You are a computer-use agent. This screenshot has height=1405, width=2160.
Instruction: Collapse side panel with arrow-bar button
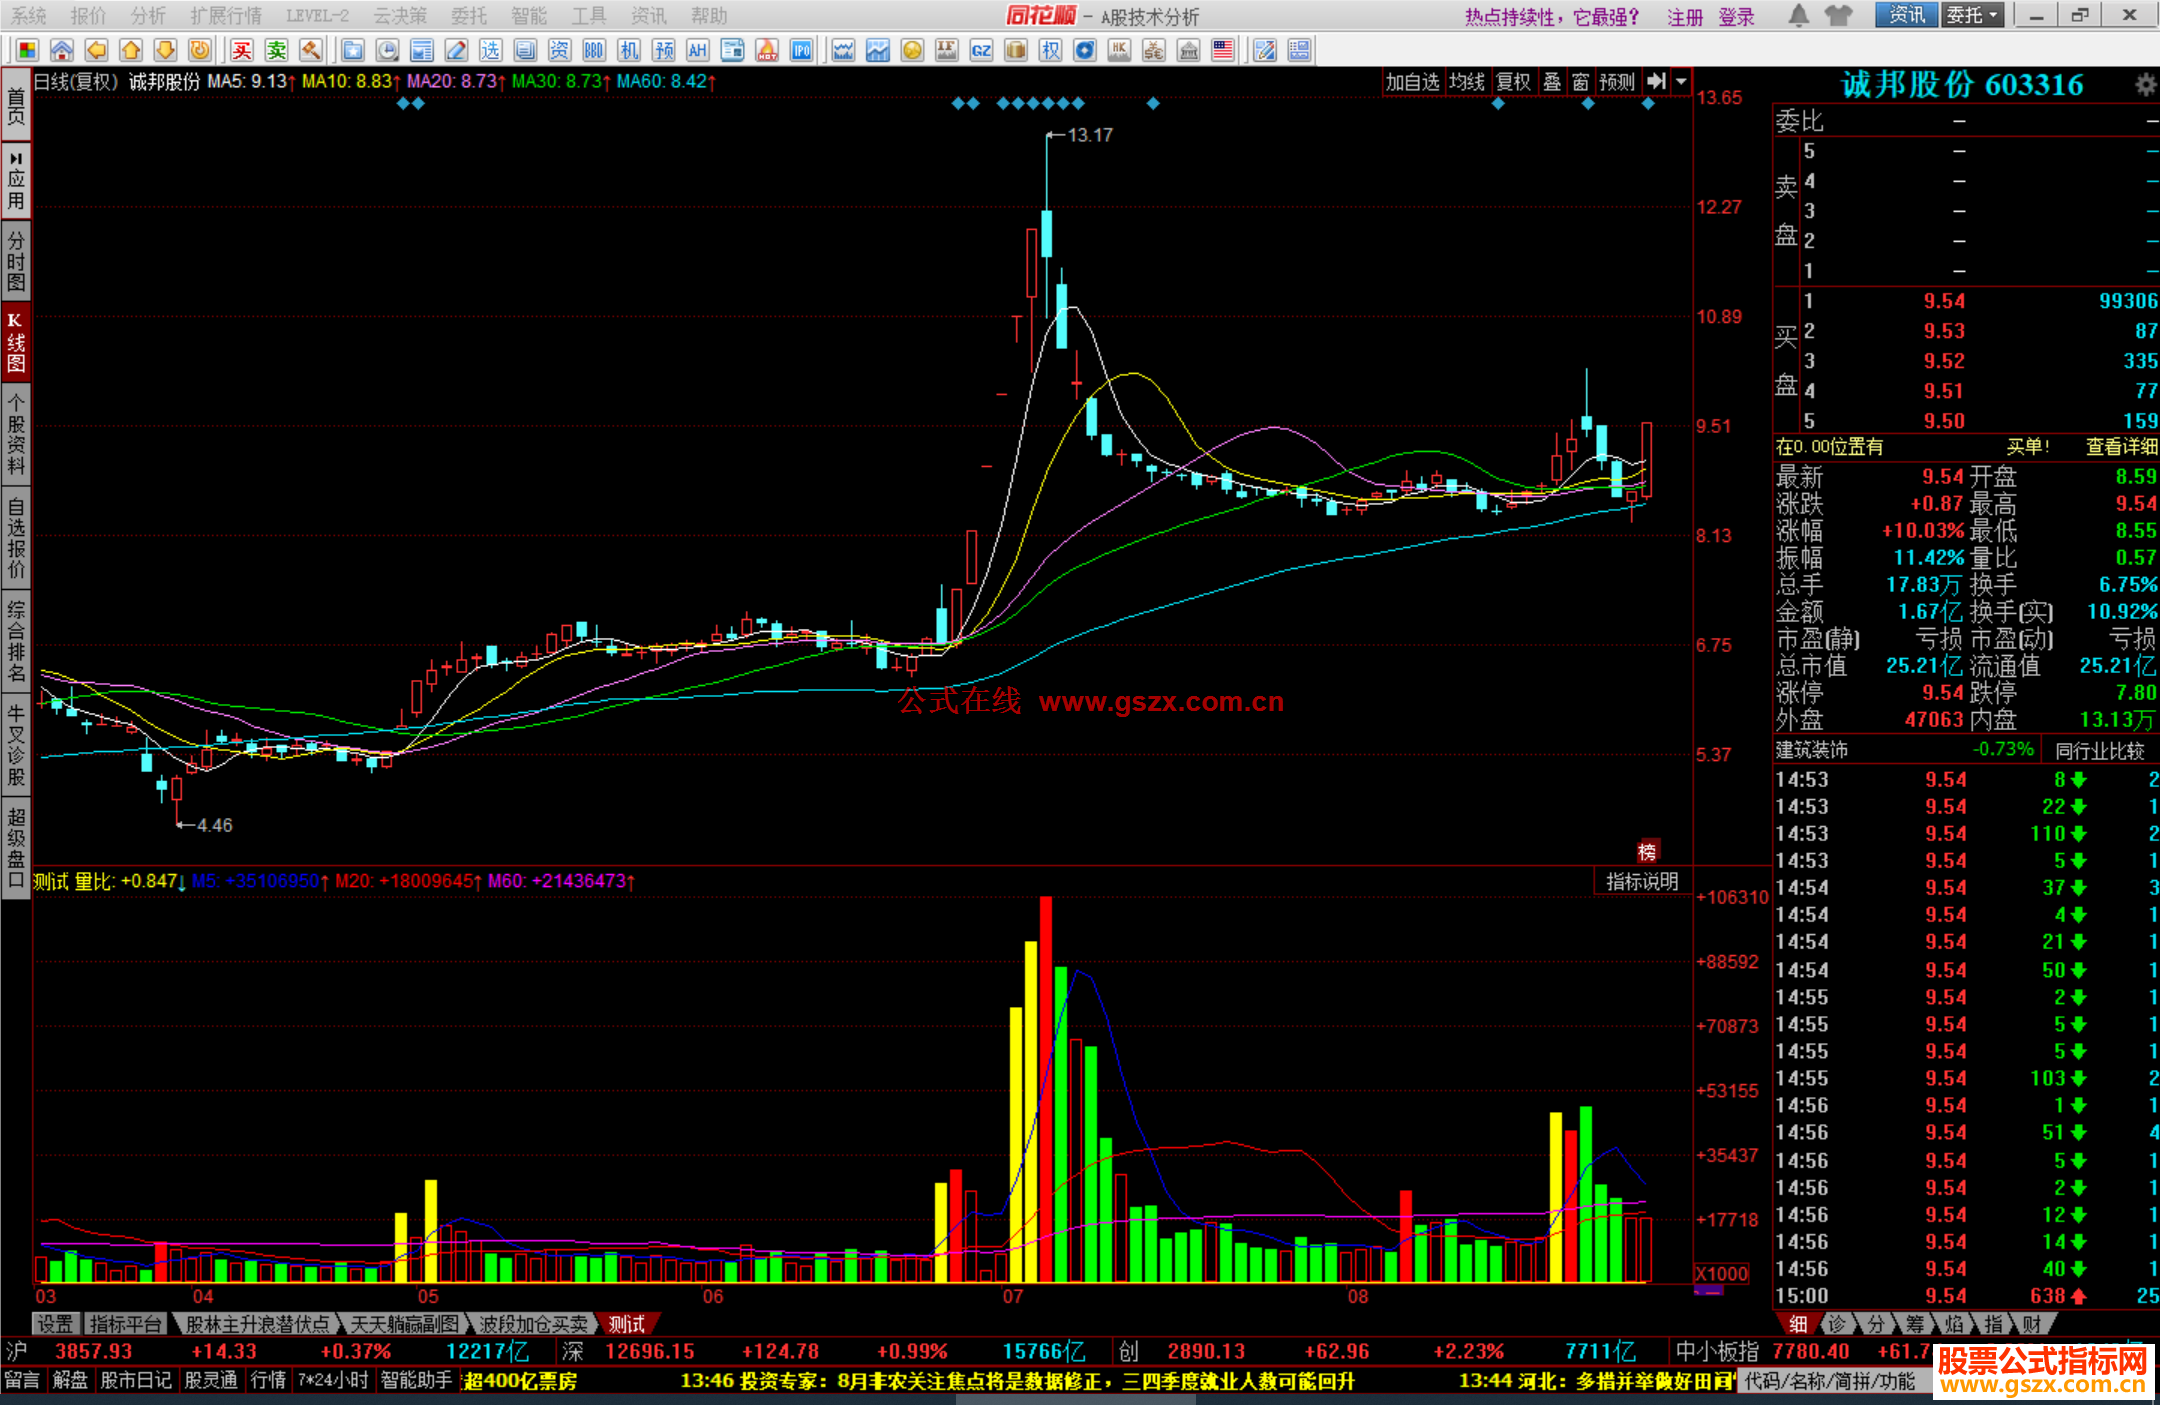coord(1657,82)
